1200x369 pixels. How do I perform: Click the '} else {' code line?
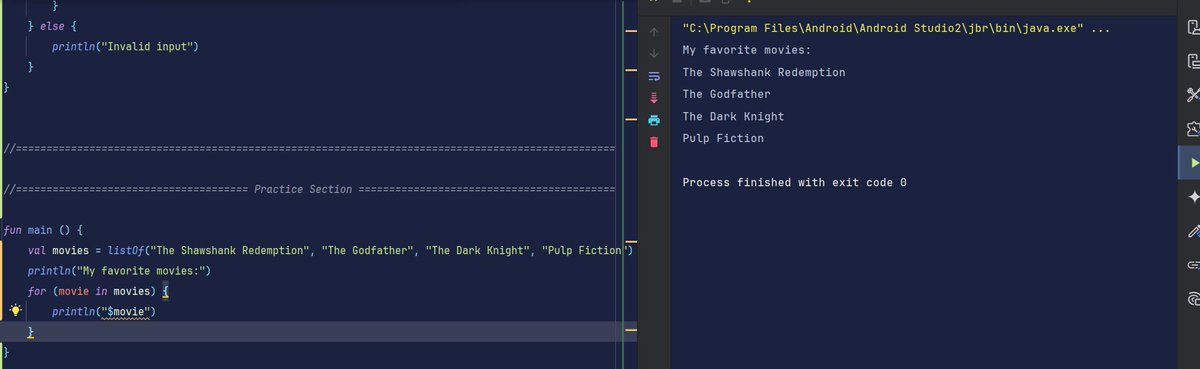[x=53, y=27]
